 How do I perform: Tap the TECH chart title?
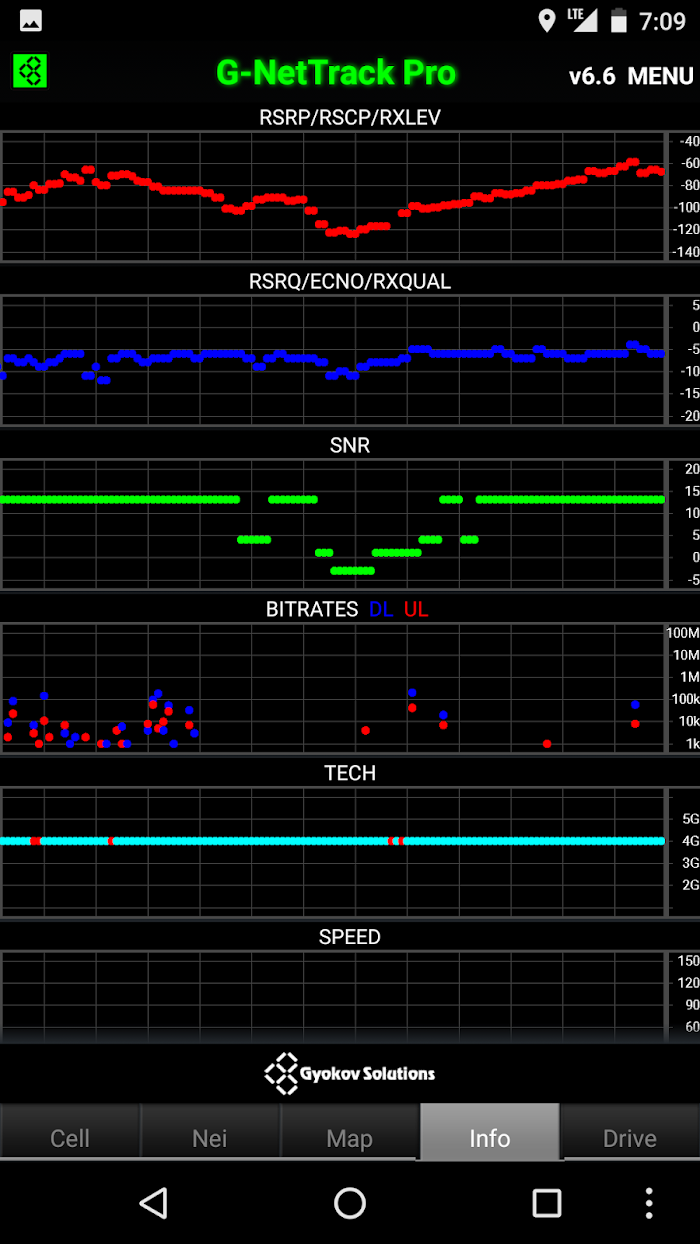(x=350, y=773)
